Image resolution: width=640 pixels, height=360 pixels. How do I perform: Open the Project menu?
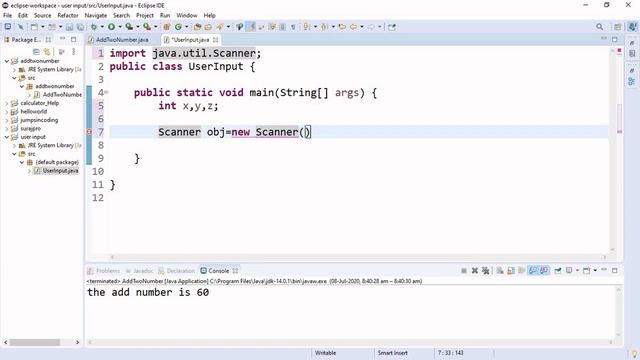[x=145, y=15]
